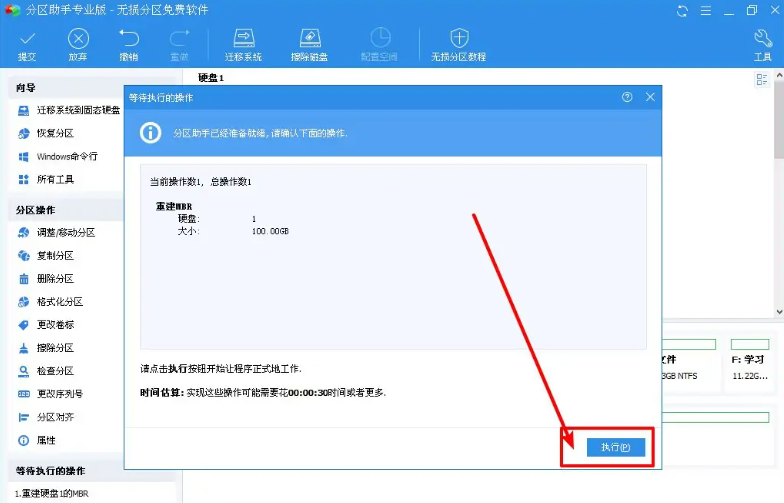The image size is (784, 503).
Task: Click the 提交 (Commit) toolbar icon
Action: (27, 42)
